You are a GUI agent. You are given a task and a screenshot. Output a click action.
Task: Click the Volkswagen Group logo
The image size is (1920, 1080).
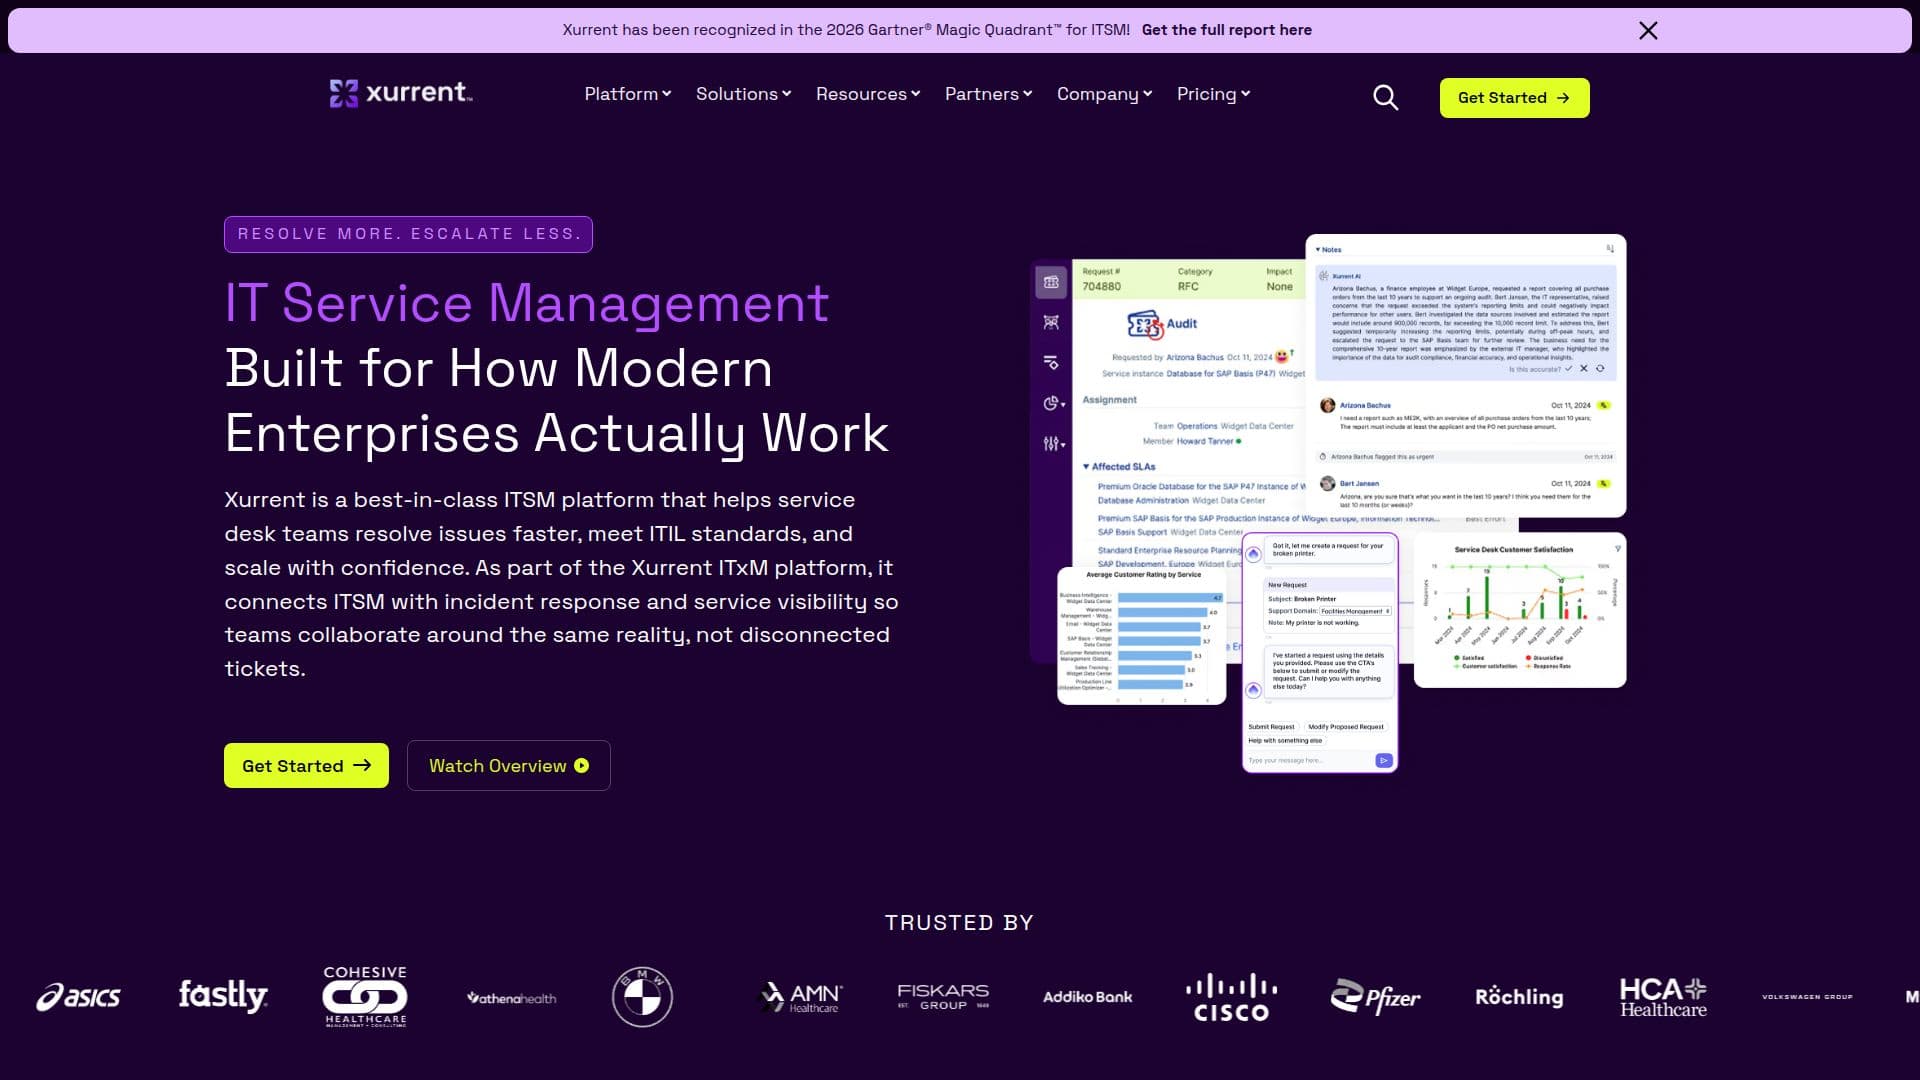(x=1807, y=997)
